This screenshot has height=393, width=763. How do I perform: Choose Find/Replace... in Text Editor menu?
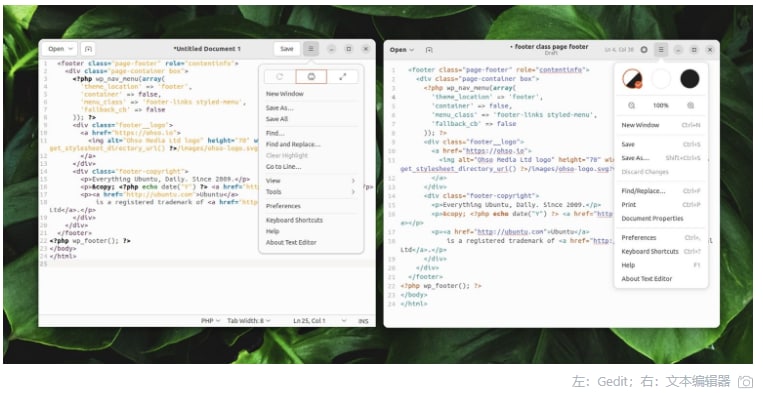pos(660,191)
